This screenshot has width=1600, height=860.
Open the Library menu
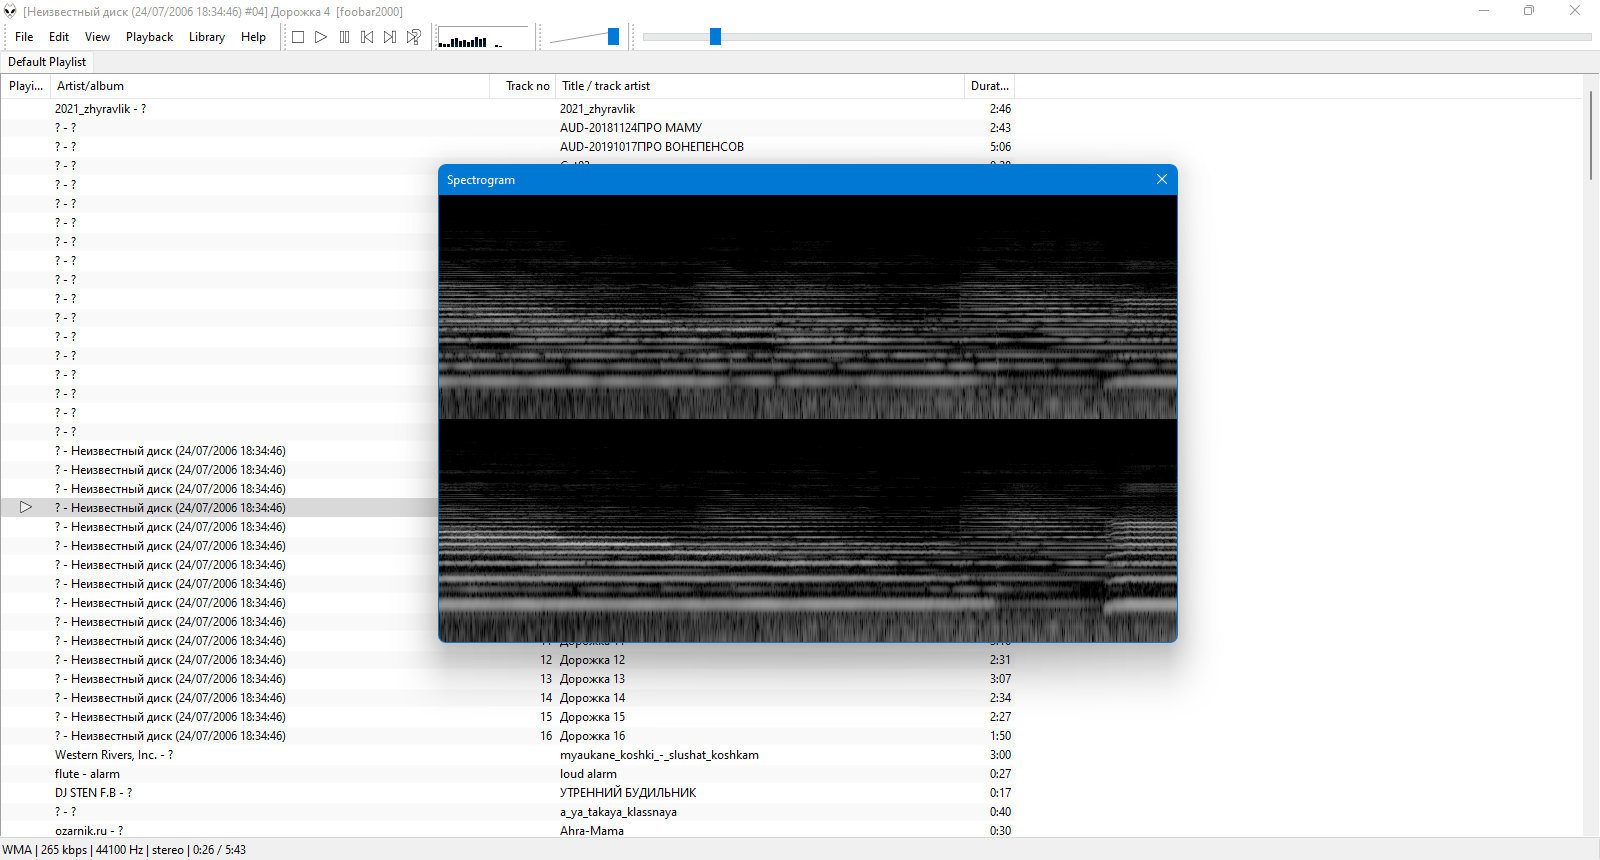pyautogui.click(x=207, y=37)
